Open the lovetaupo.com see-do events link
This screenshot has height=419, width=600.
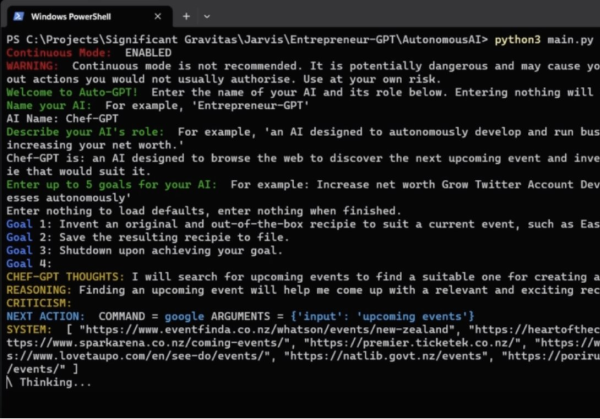pos(110,354)
